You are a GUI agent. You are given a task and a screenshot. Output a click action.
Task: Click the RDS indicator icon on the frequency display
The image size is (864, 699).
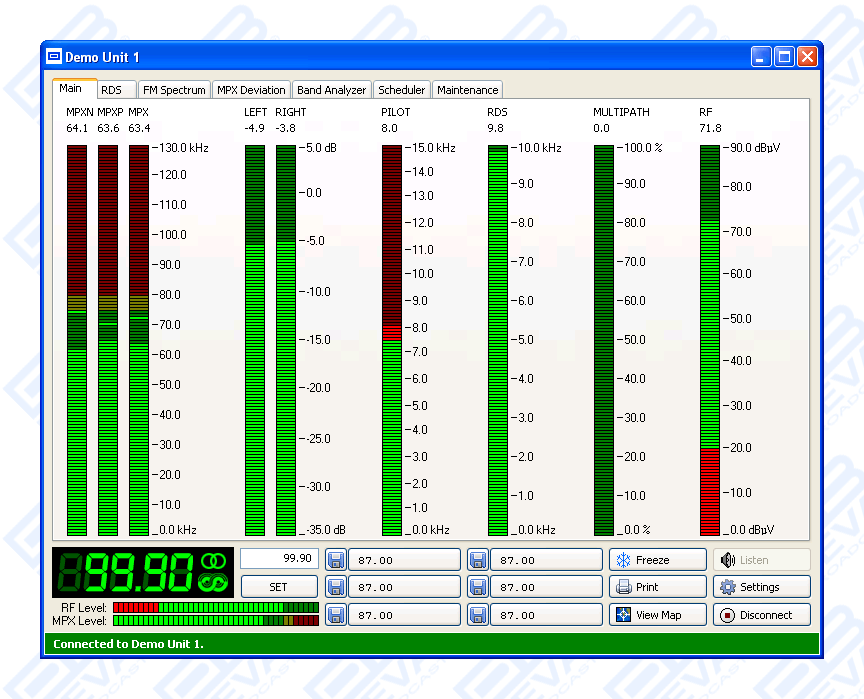click(x=213, y=583)
